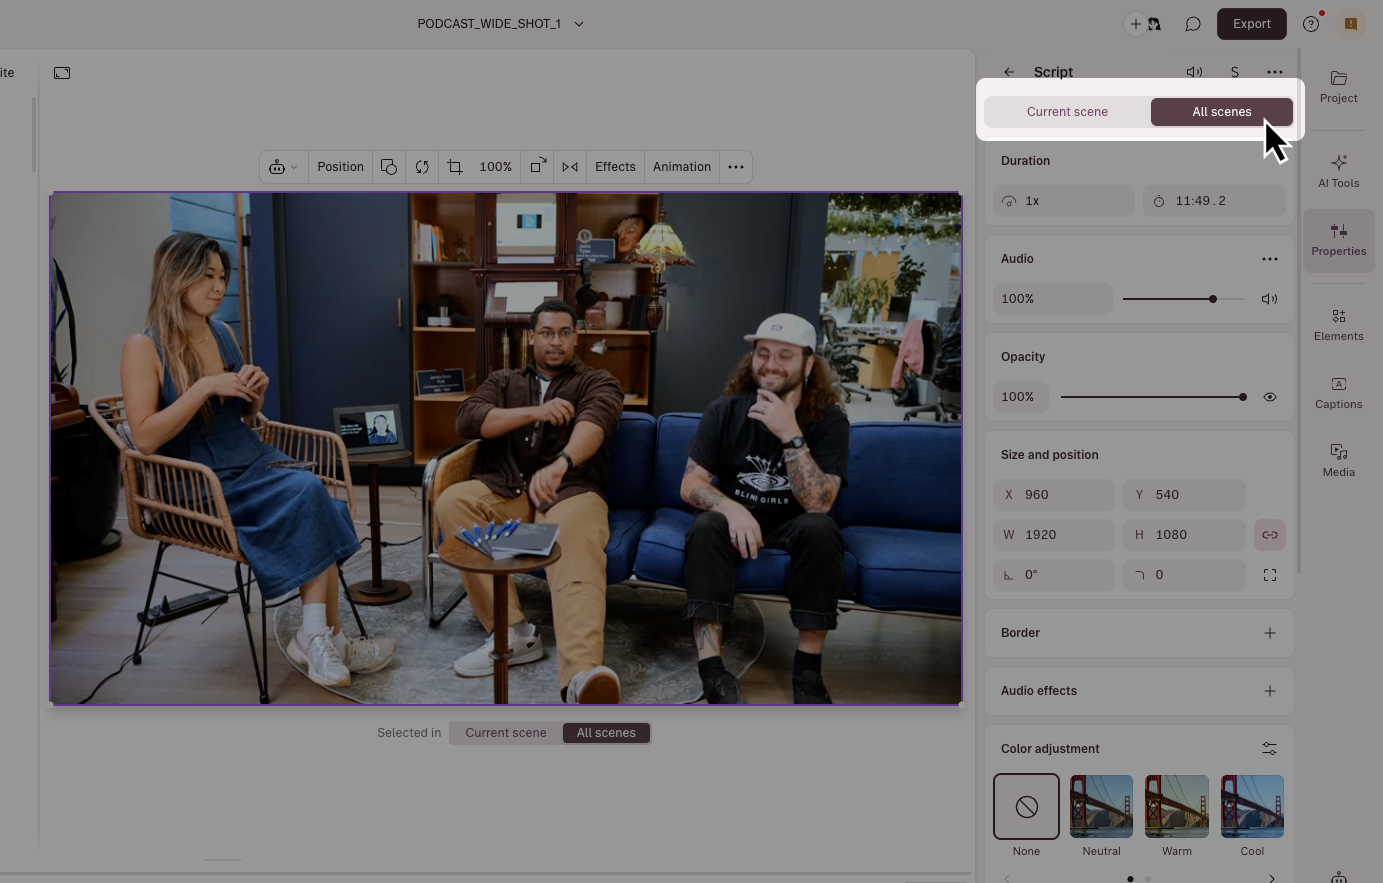
Task: Open the AI Tools panel
Action: tap(1338, 170)
